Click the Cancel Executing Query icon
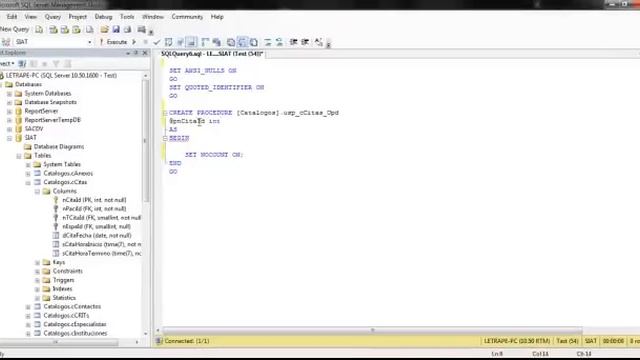The image size is (640, 360). pos(145,42)
